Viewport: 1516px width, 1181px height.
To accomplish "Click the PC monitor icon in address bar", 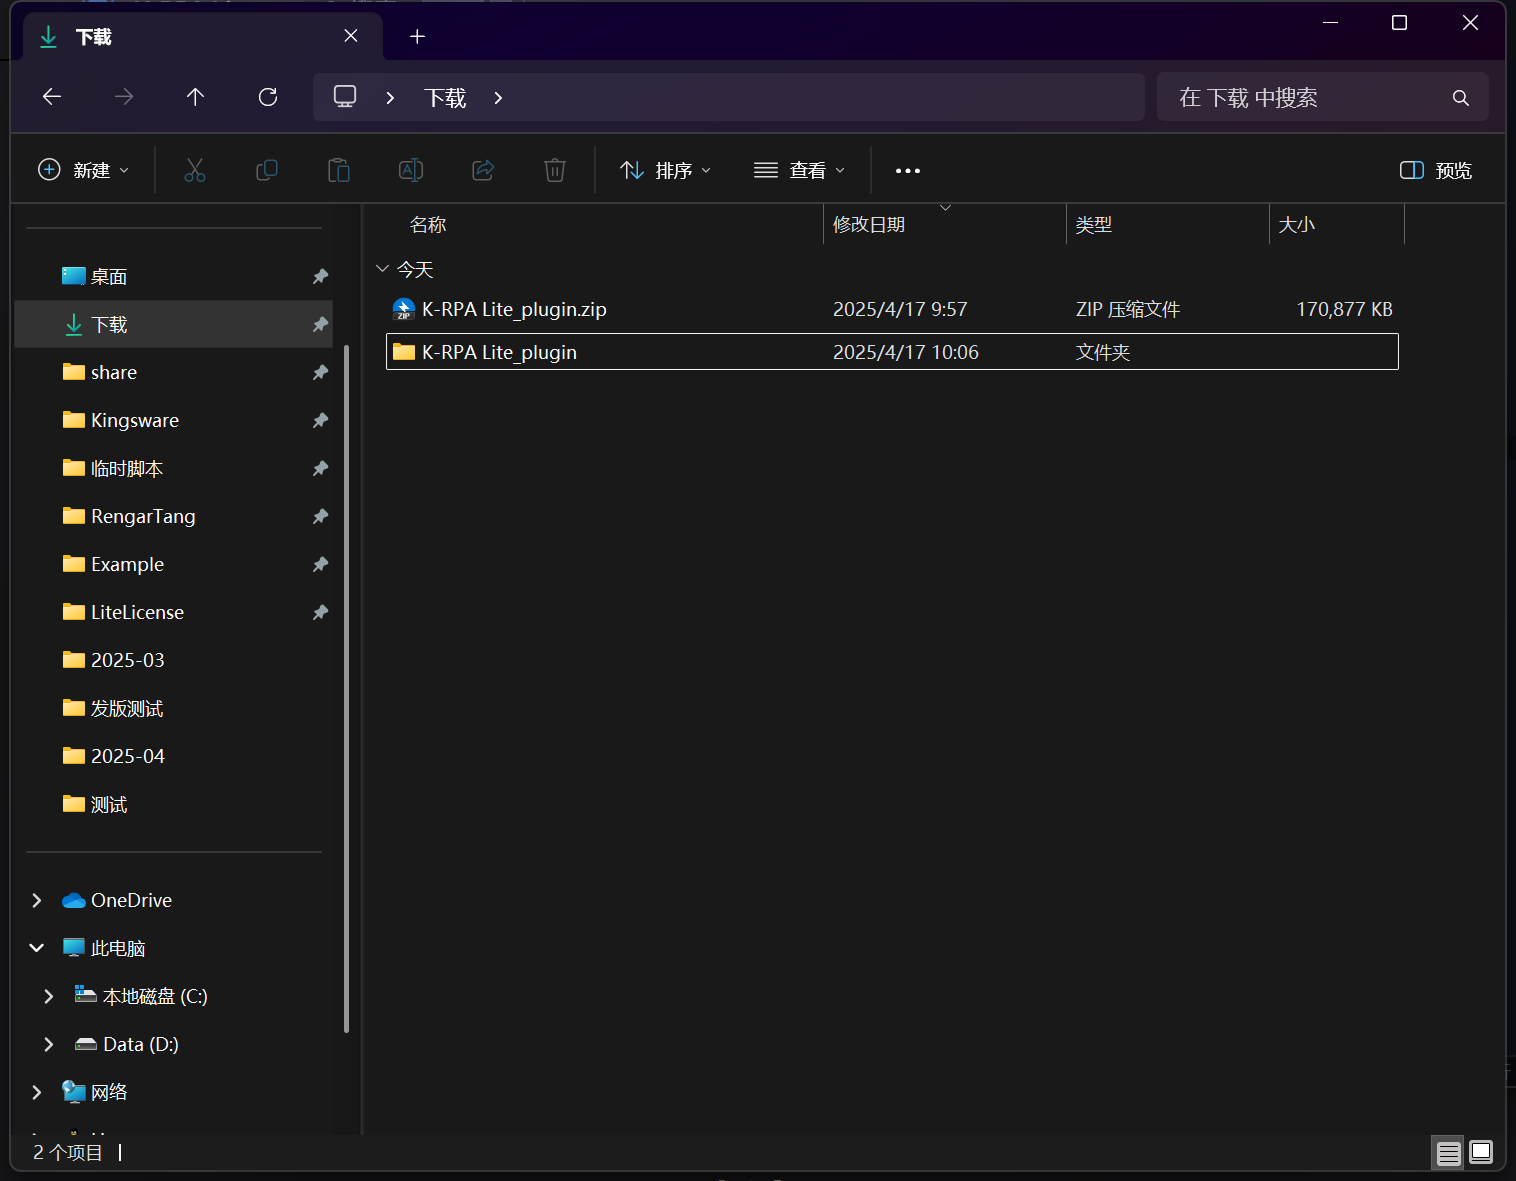I will pyautogui.click(x=345, y=97).
